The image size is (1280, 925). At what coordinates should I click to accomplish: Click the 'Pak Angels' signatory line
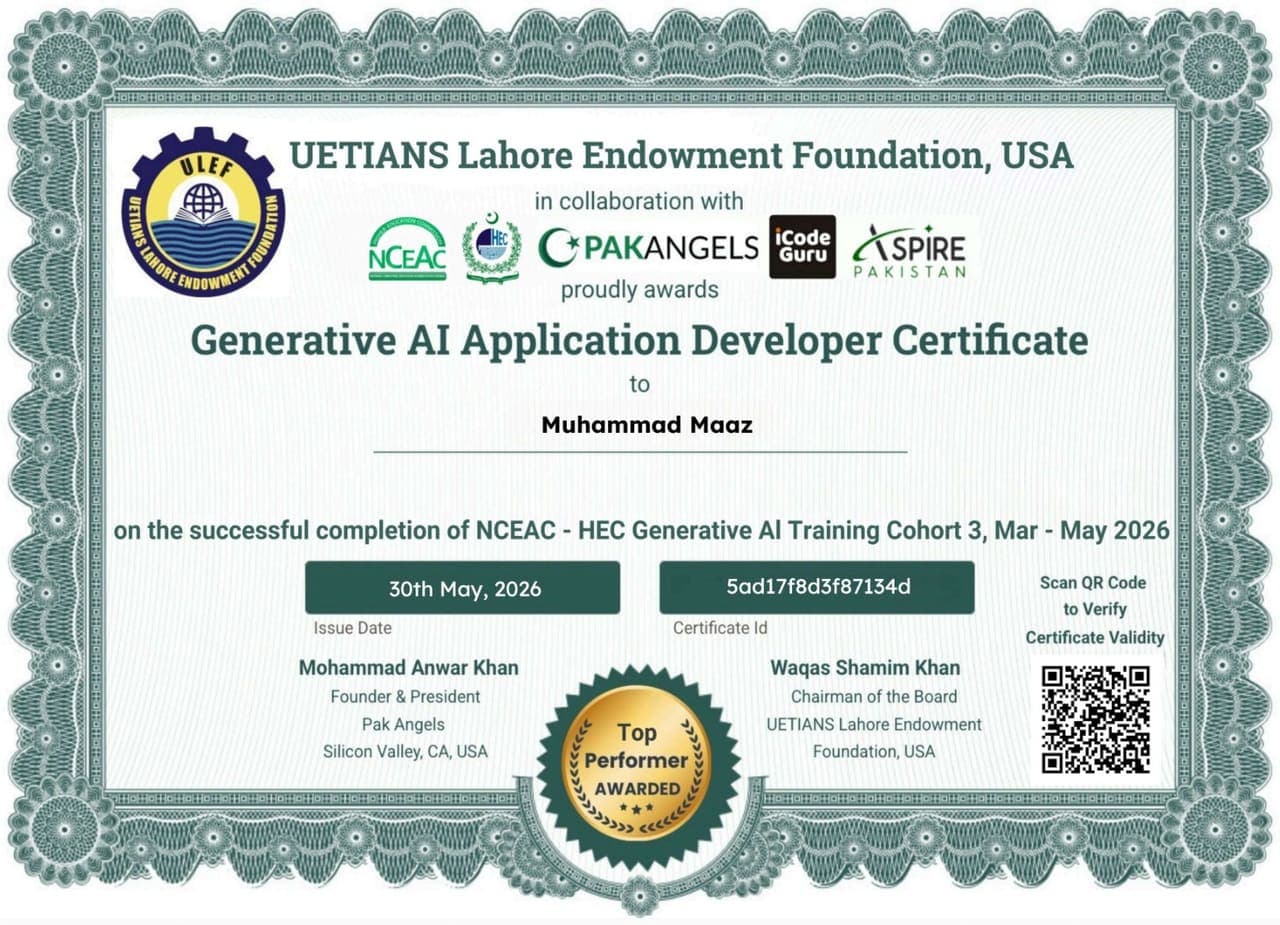(403, 724)
